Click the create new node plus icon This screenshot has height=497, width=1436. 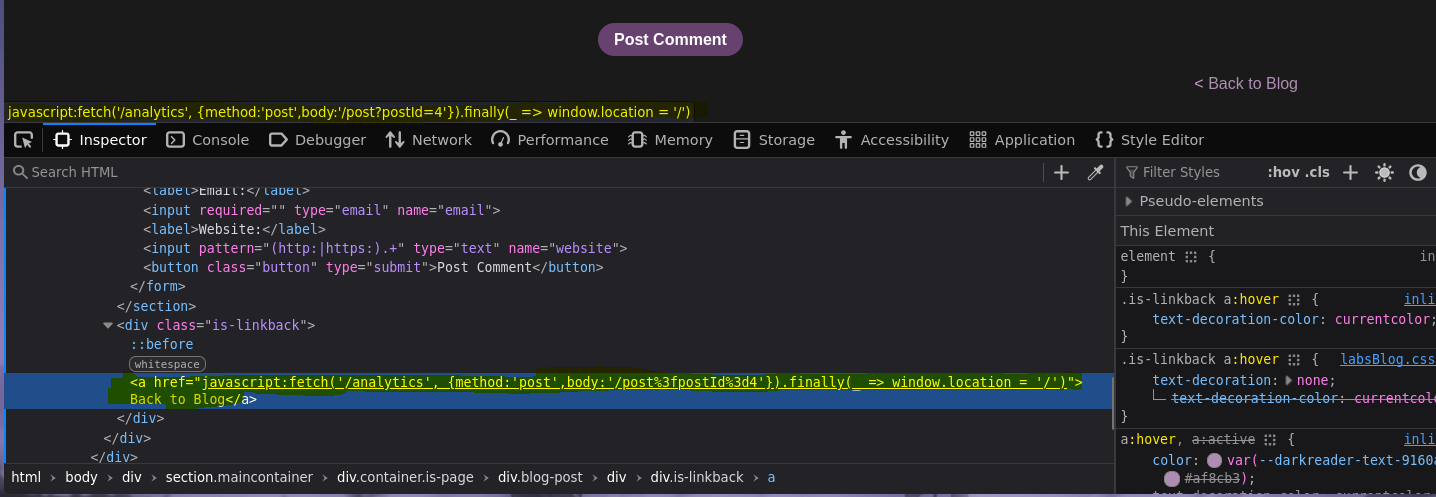[x=1062, y=172]
